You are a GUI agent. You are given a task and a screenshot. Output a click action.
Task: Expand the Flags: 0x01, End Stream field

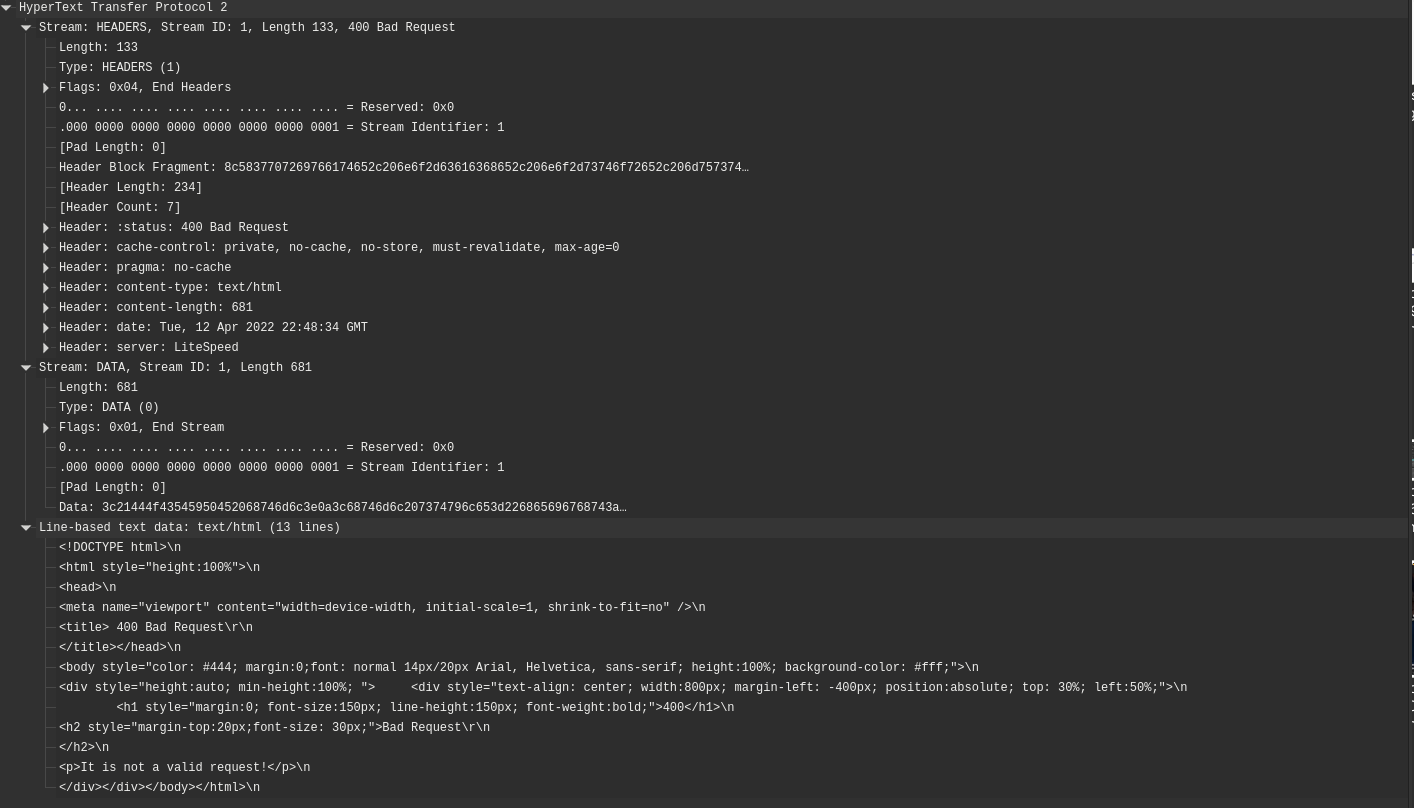[46, 427]
